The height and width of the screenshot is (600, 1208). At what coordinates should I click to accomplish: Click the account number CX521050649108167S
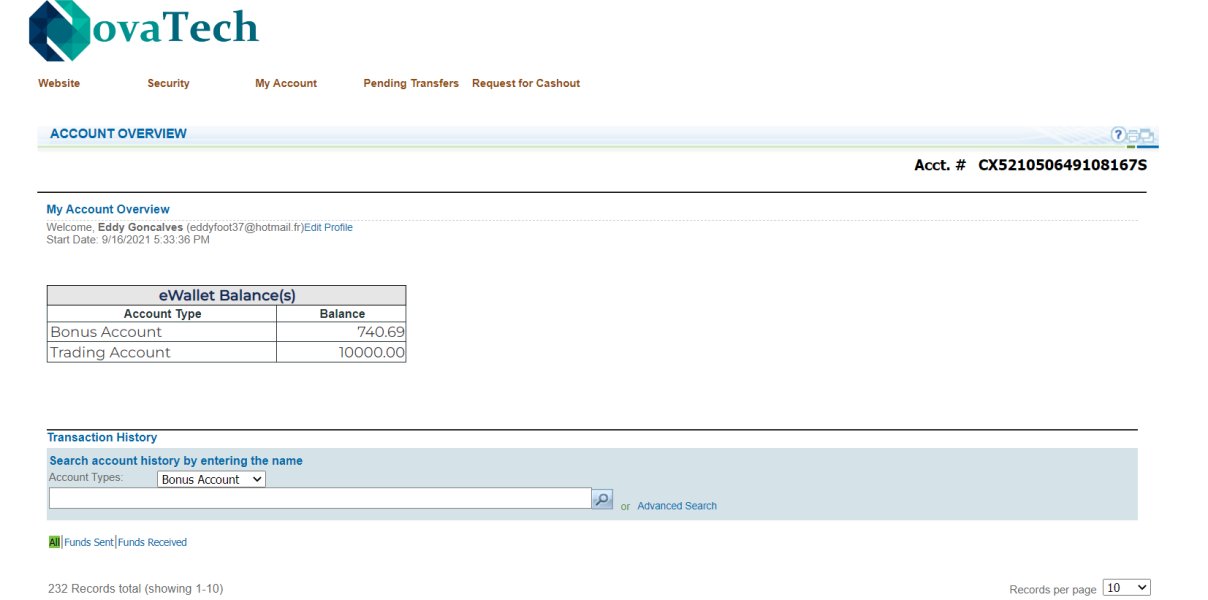(x=1062, y=165)
